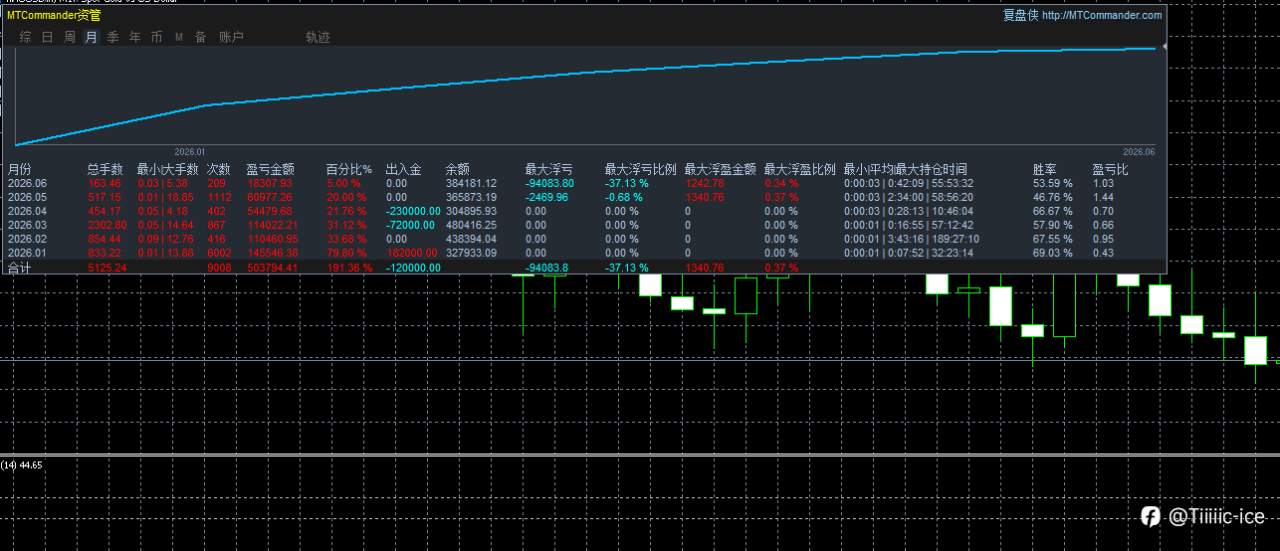Click the 百分比% column header
The width and height of the screenshot is (1280, 551).
[349, 170]
